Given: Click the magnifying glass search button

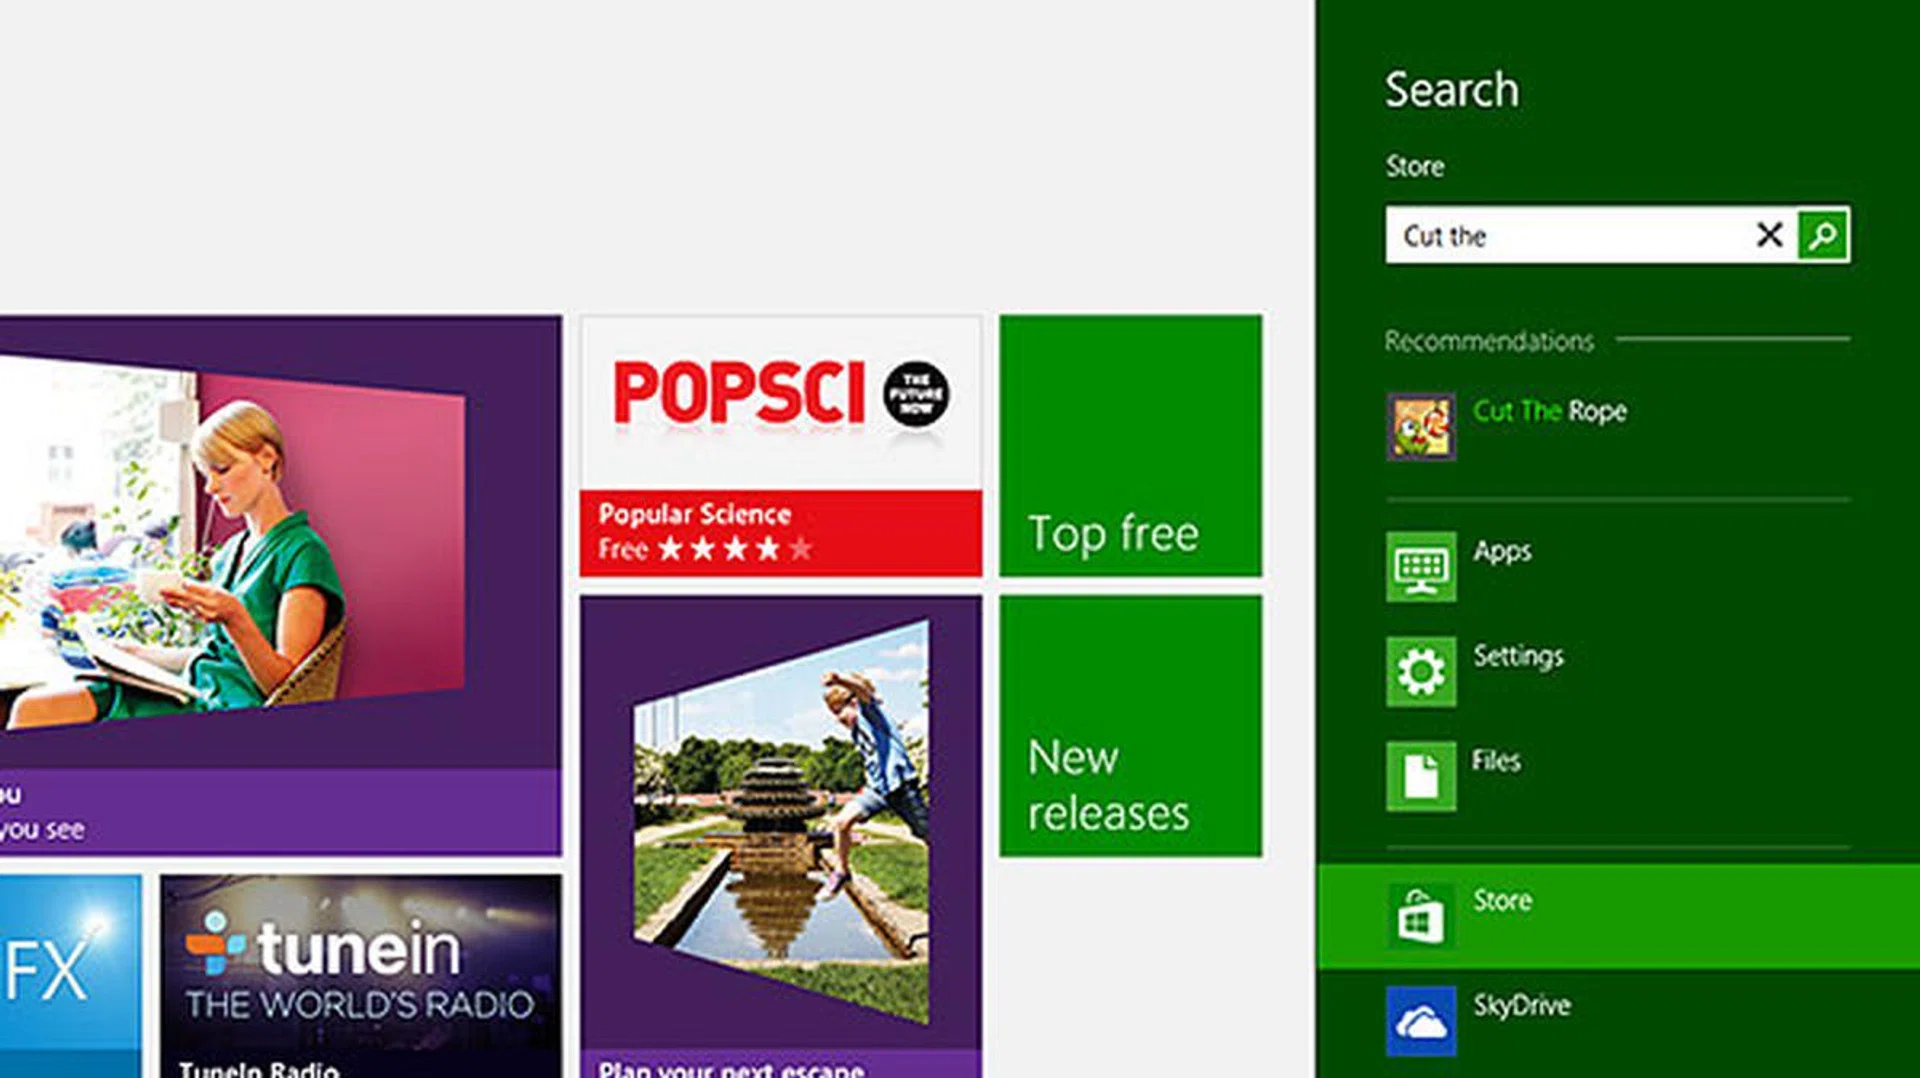Looking at the screenshot, I should click(x=1822, y=236).
